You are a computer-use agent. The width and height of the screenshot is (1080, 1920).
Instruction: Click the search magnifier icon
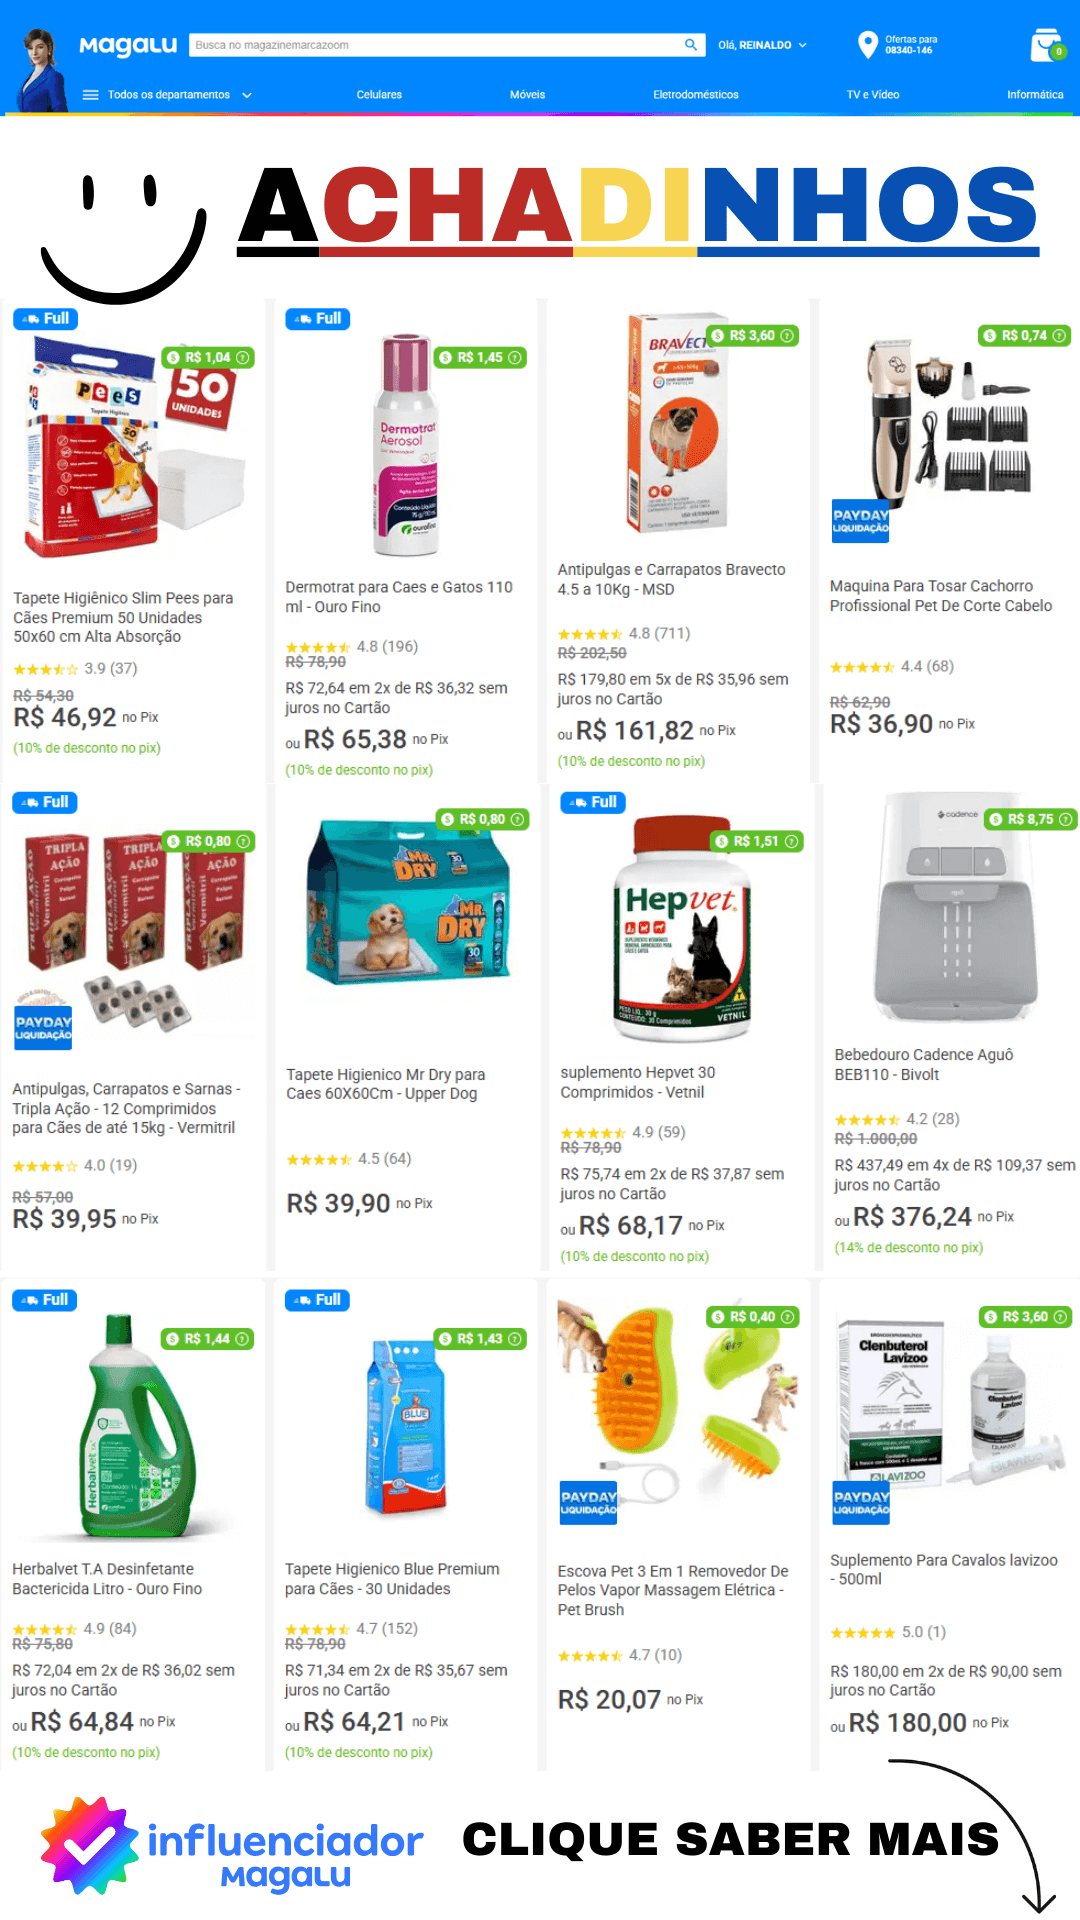pyautogui.click(x=690, y=45)
